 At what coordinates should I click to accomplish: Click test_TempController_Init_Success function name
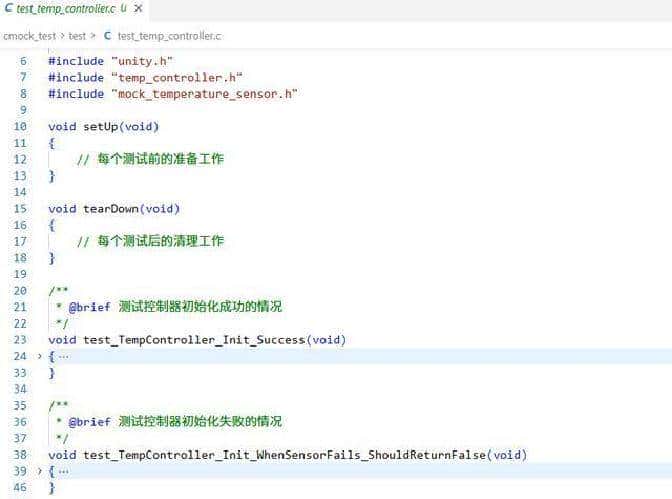click(194, 340)
